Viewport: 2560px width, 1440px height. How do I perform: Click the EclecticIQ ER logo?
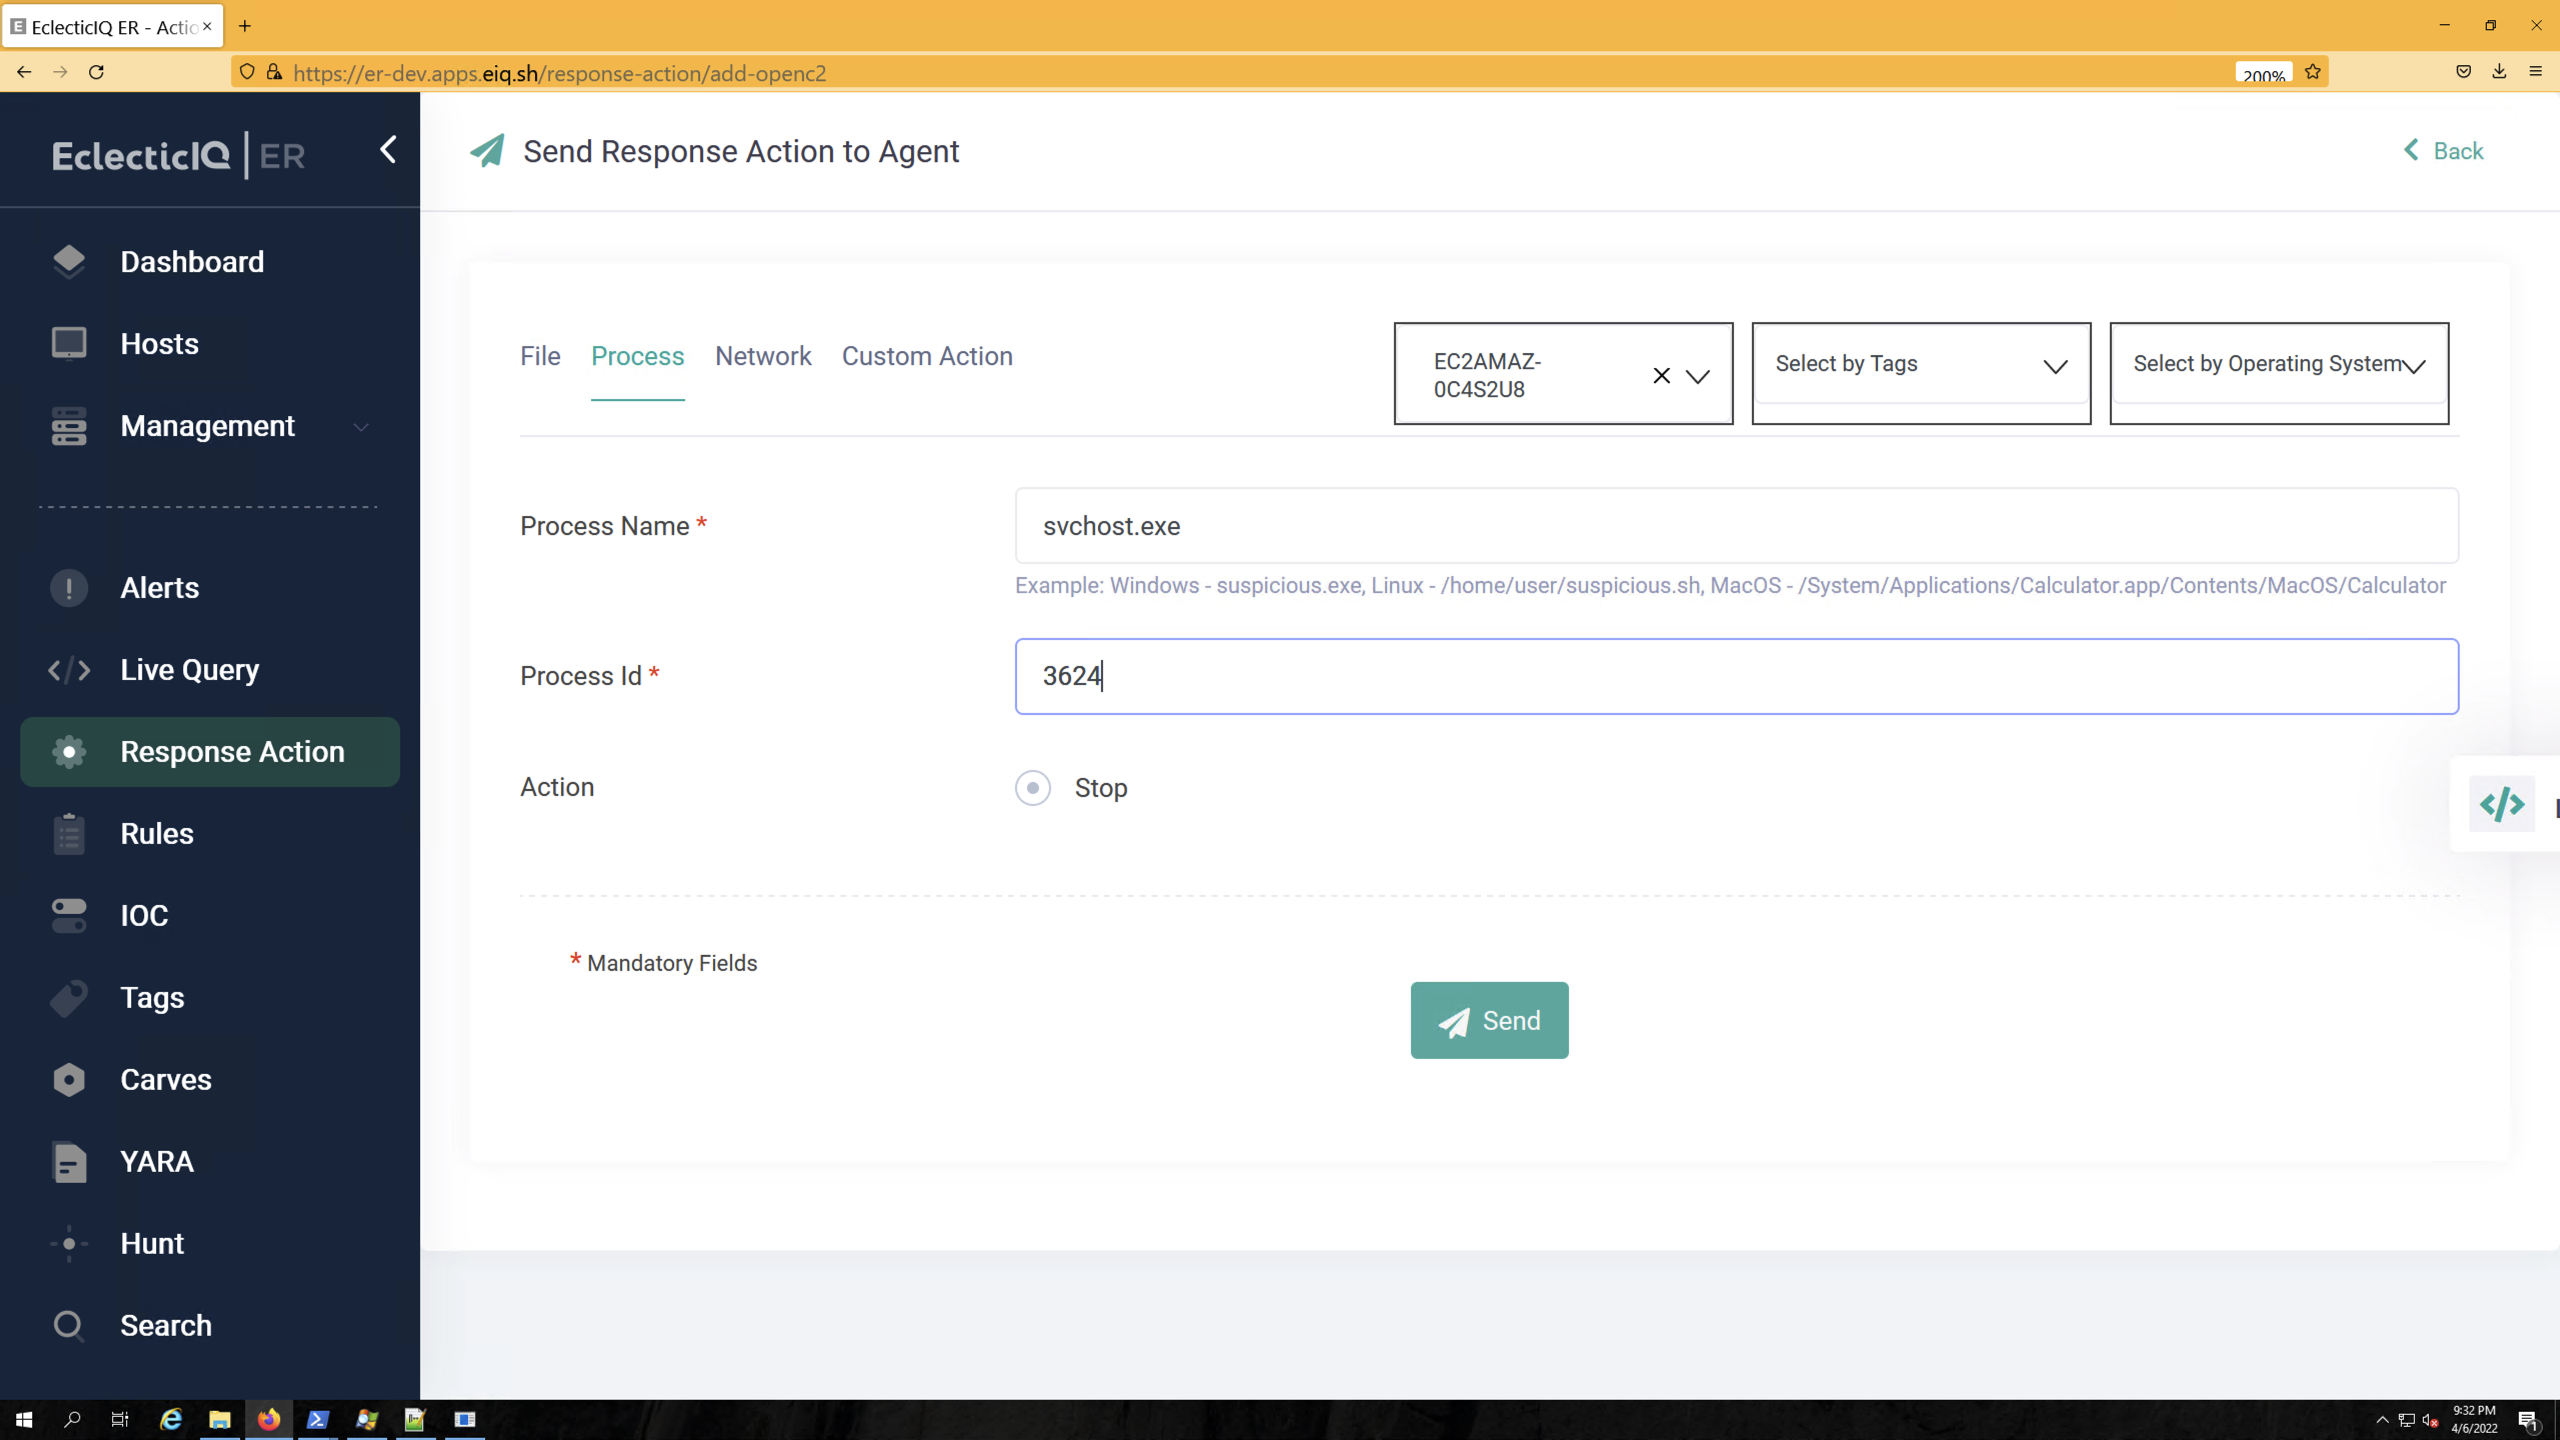[x=179, y=156]
